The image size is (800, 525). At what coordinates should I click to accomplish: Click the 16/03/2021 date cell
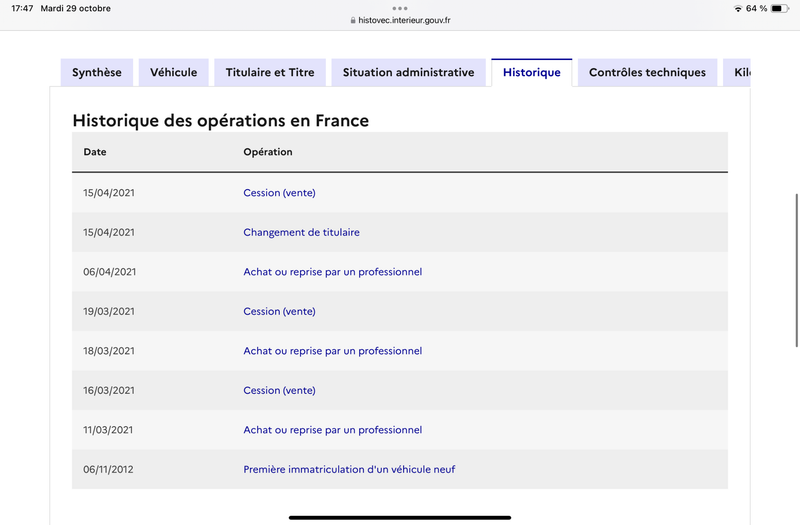[109, 390]
